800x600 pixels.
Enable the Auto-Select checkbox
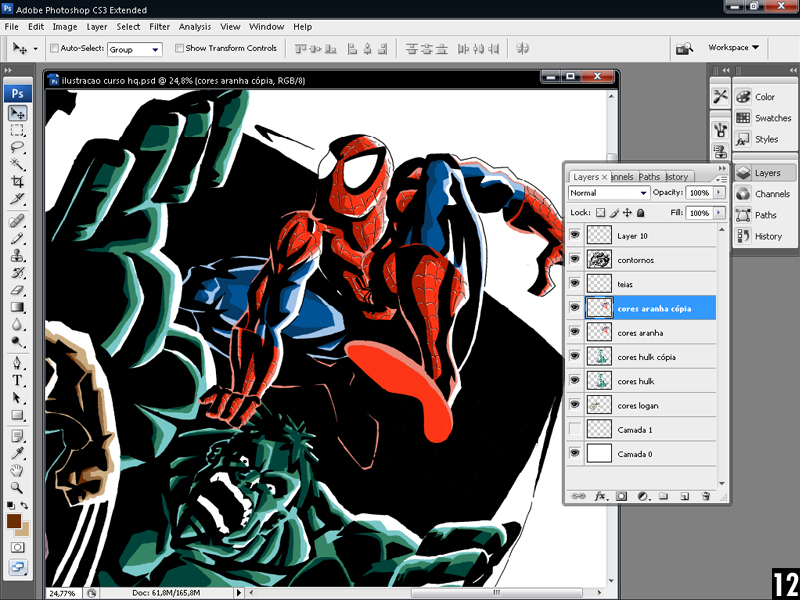tap(54, 48)
